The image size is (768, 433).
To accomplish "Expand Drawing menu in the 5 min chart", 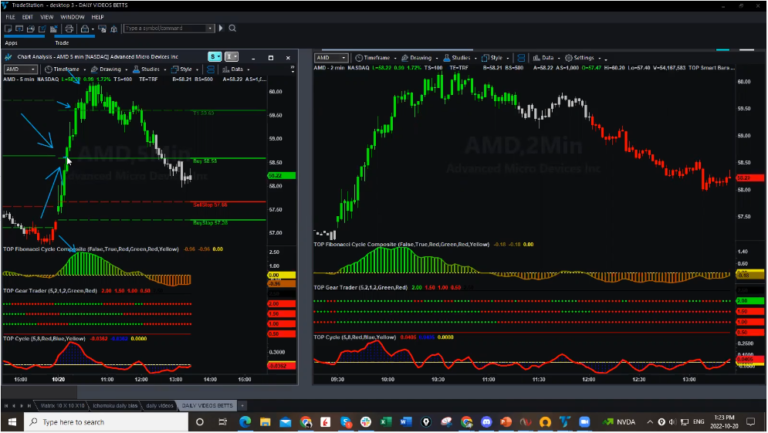I will [109, 70].
